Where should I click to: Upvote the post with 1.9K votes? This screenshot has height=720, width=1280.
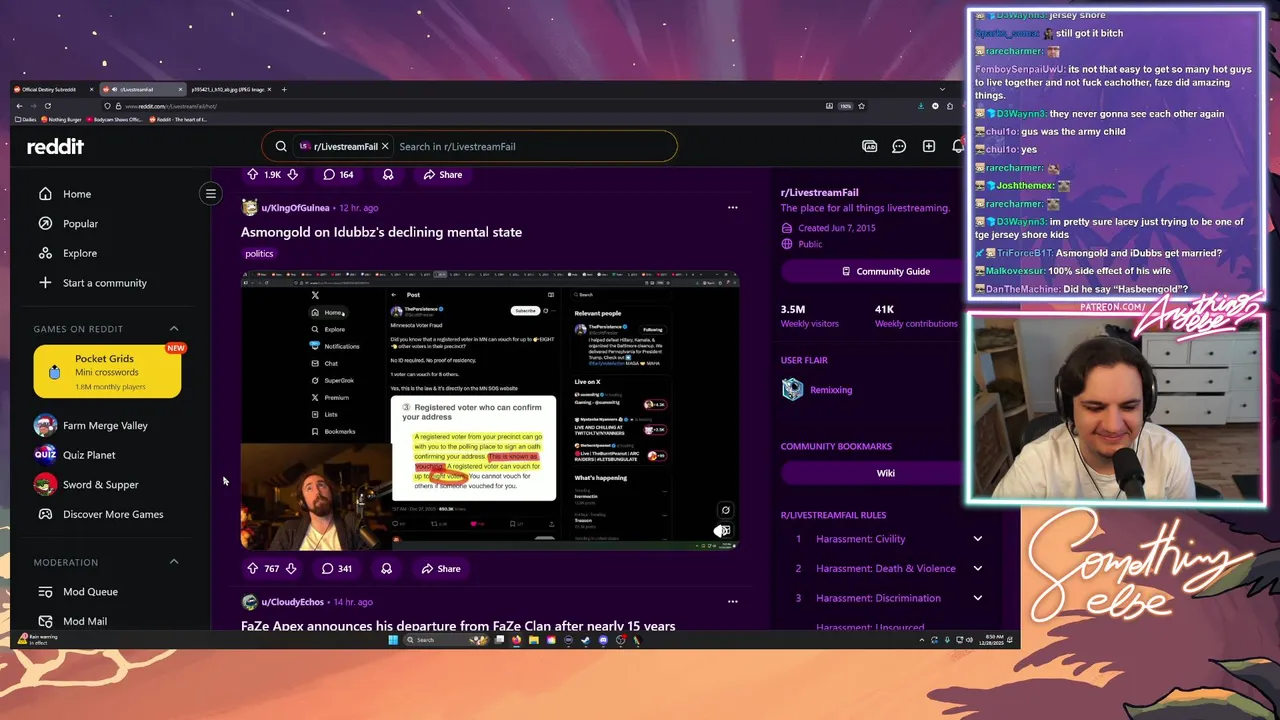click(252, 174)
